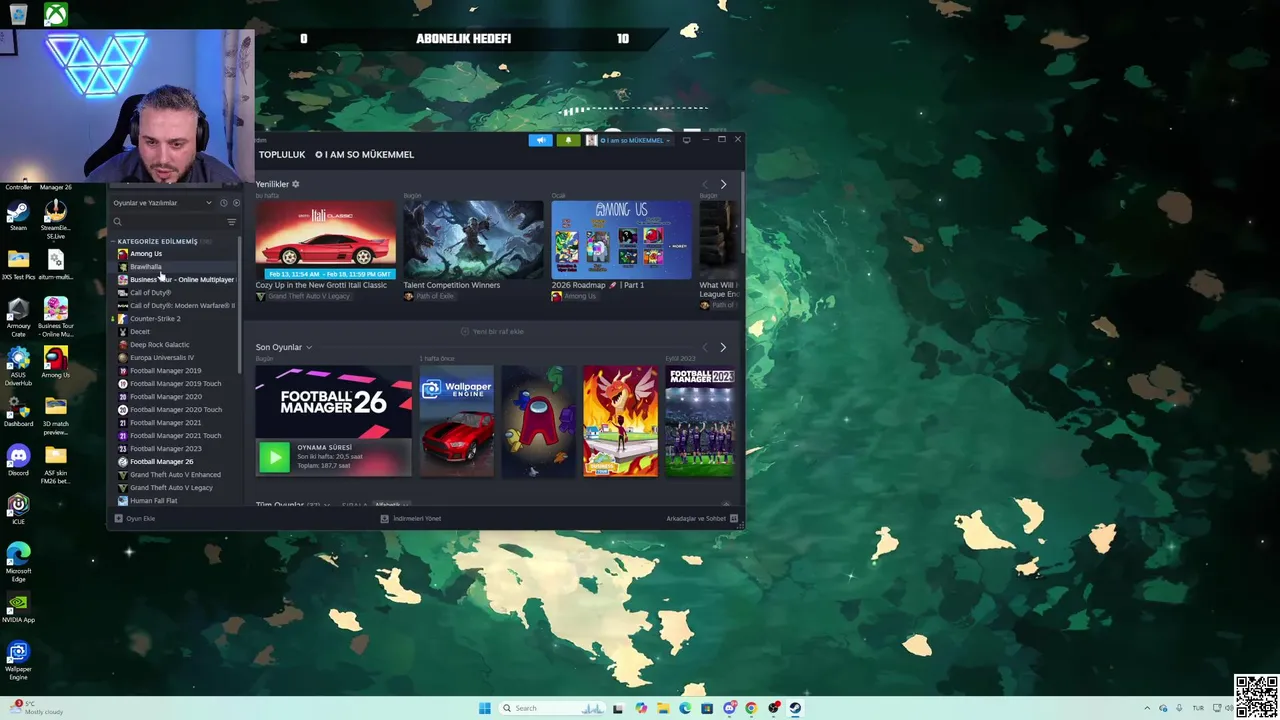
Task: Click Yeni bir raf ekle button
Action: (492, 331)
